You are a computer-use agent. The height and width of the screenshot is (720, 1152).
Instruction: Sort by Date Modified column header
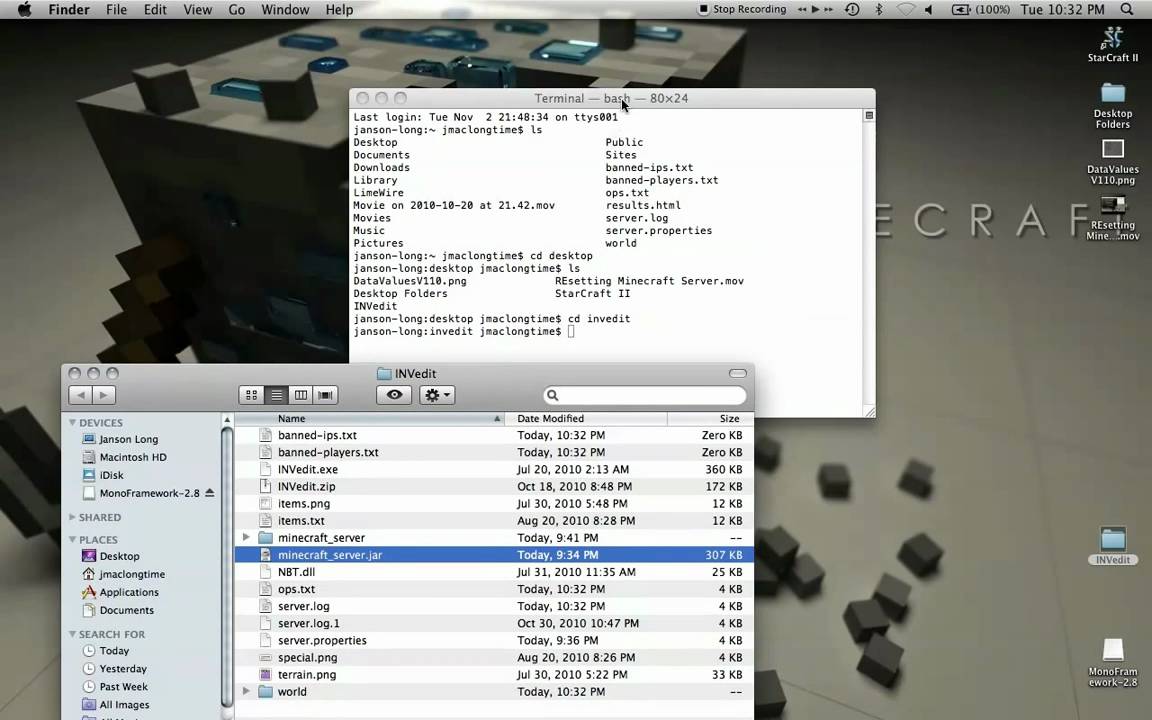coord(586,419)
